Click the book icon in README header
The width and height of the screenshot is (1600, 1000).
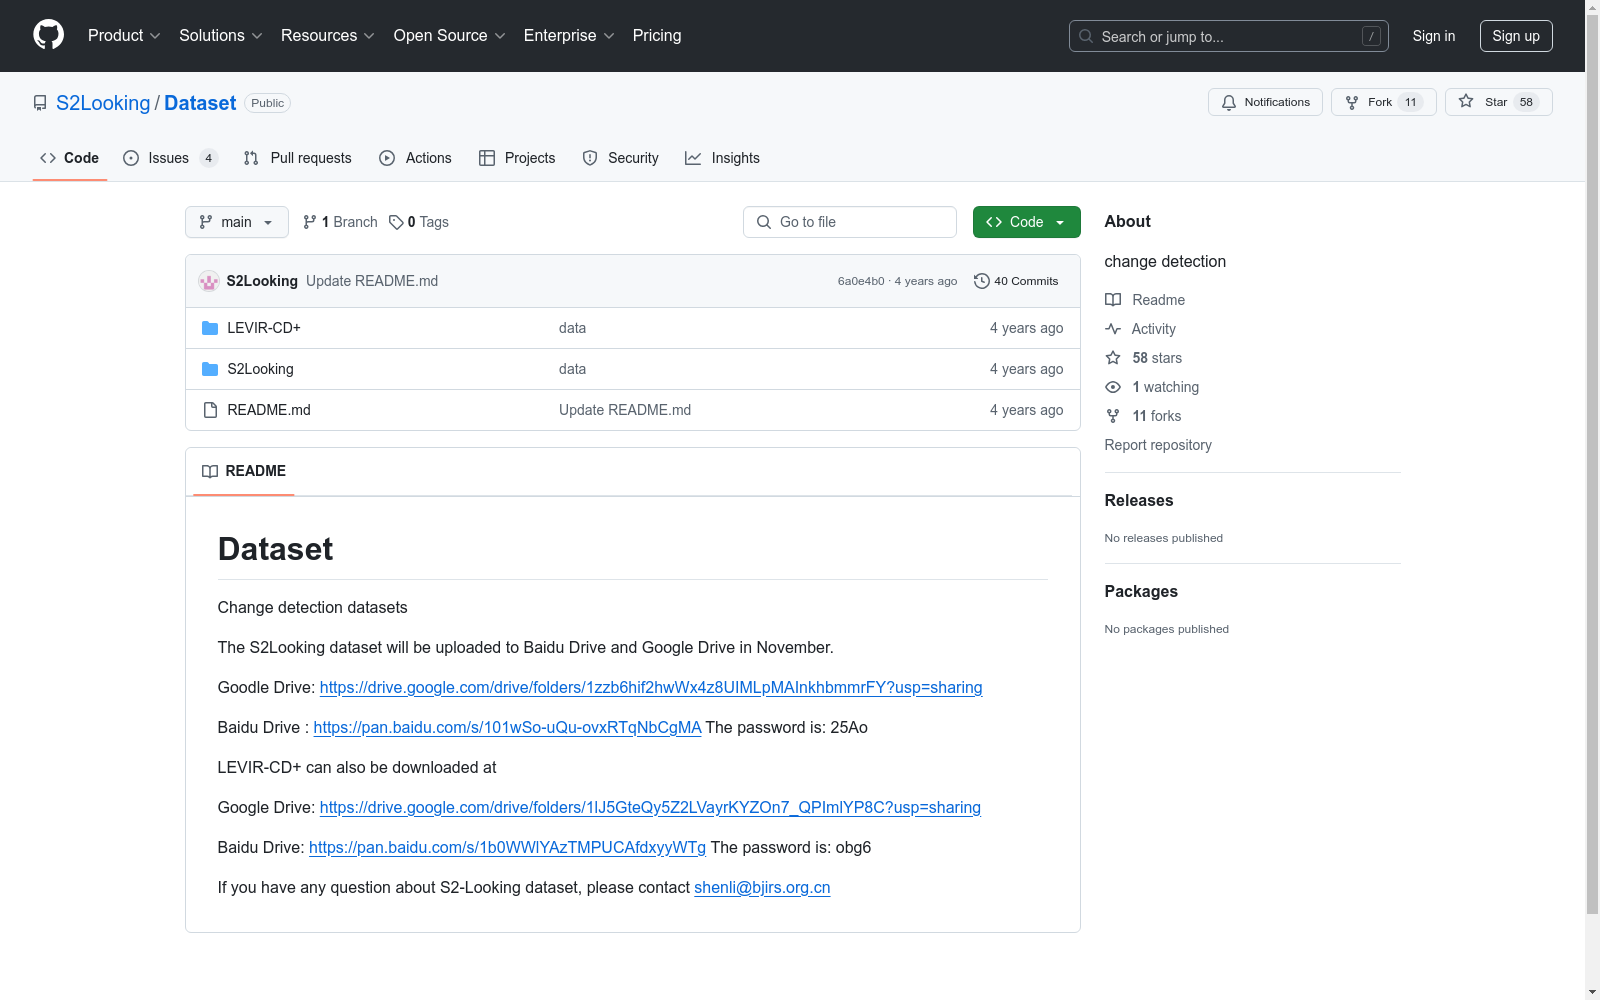[210, 471]
